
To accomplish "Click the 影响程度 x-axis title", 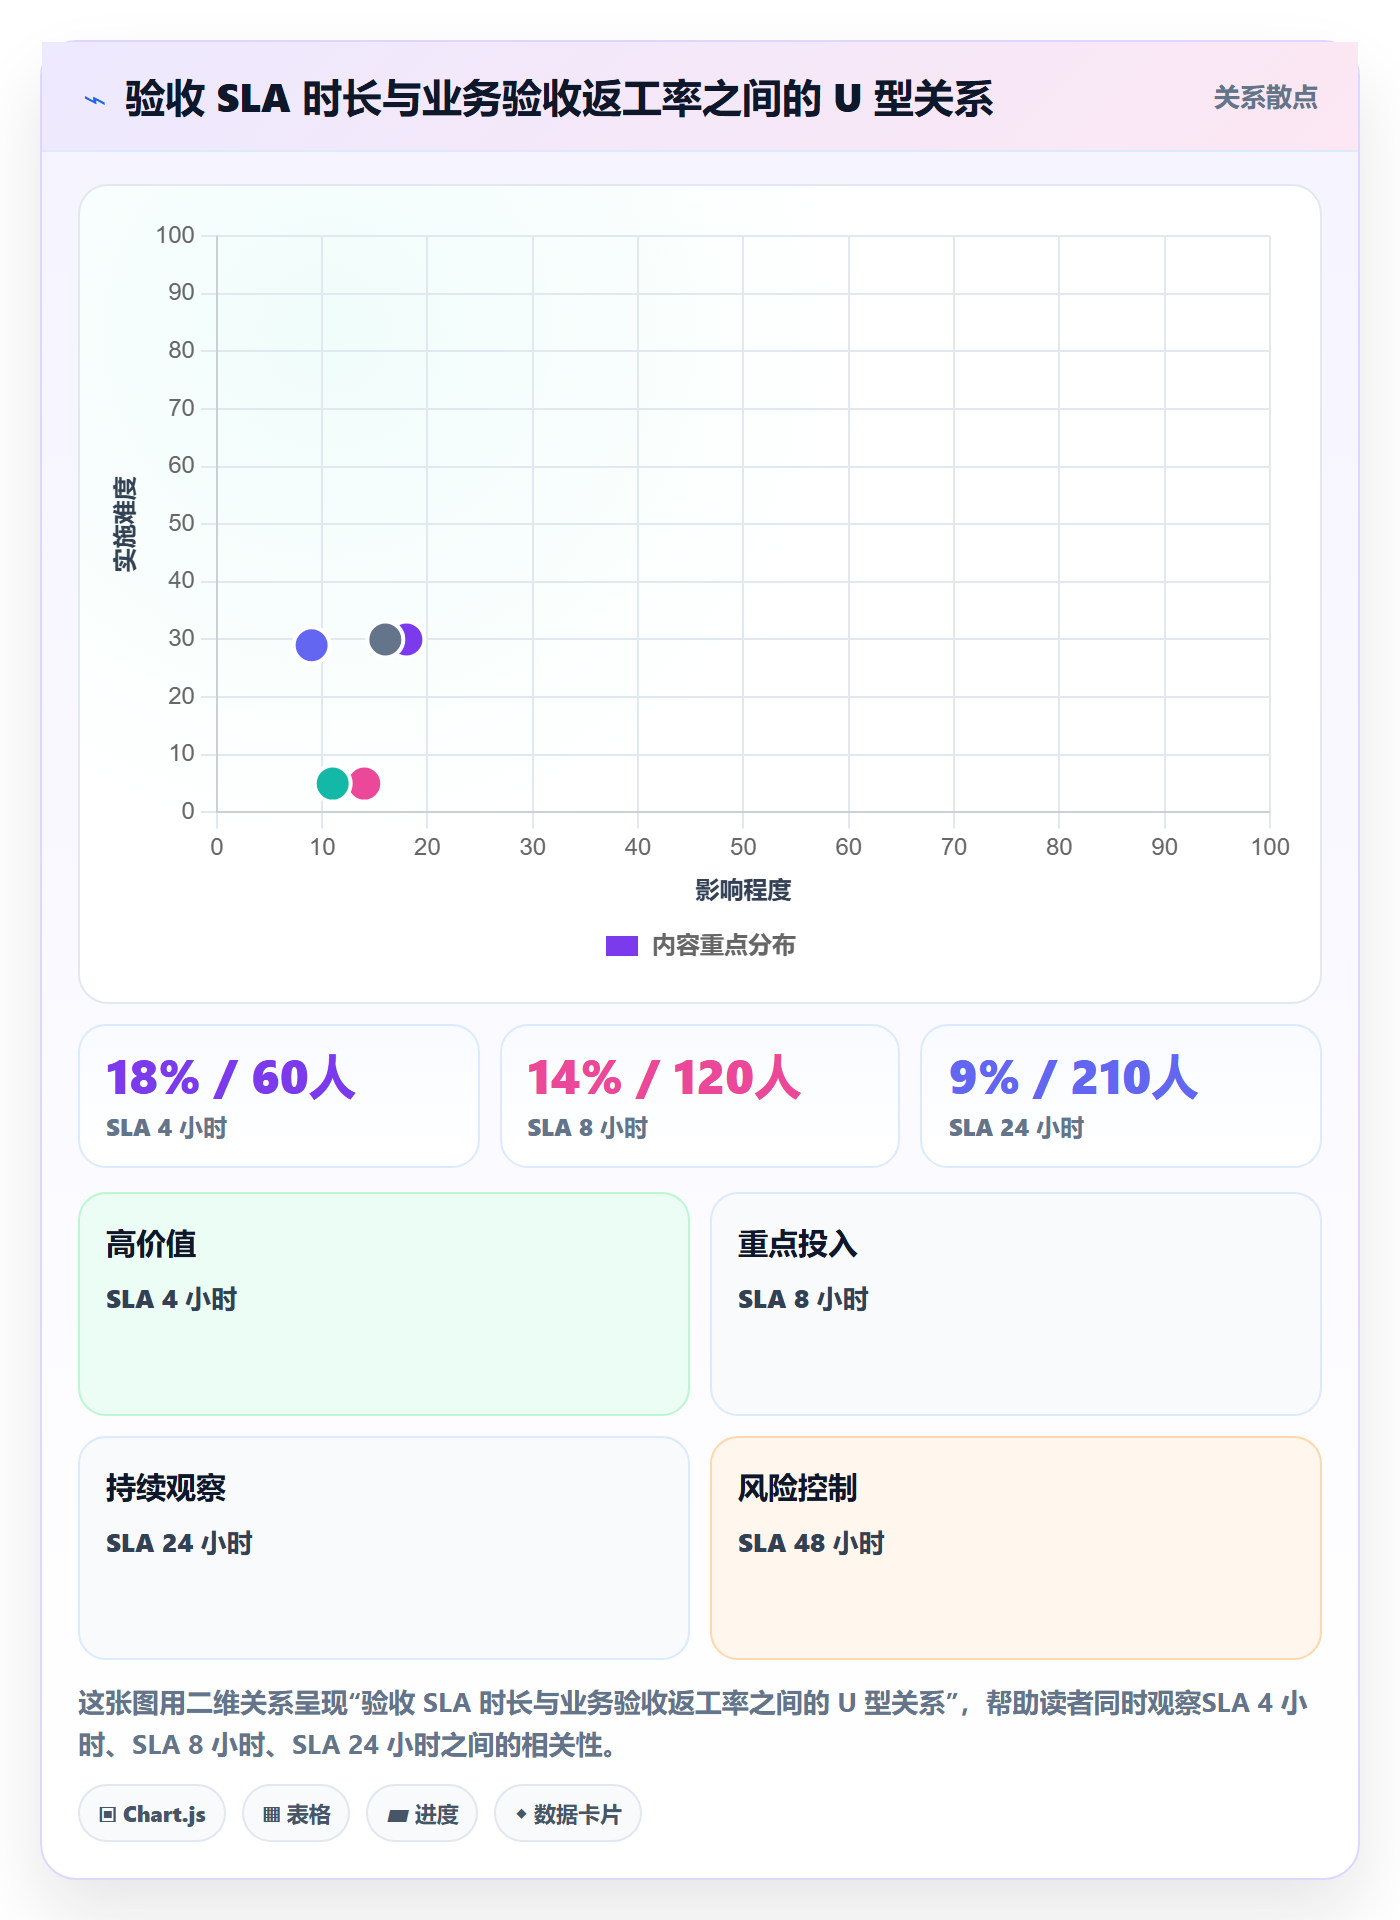I will [743, 890].
